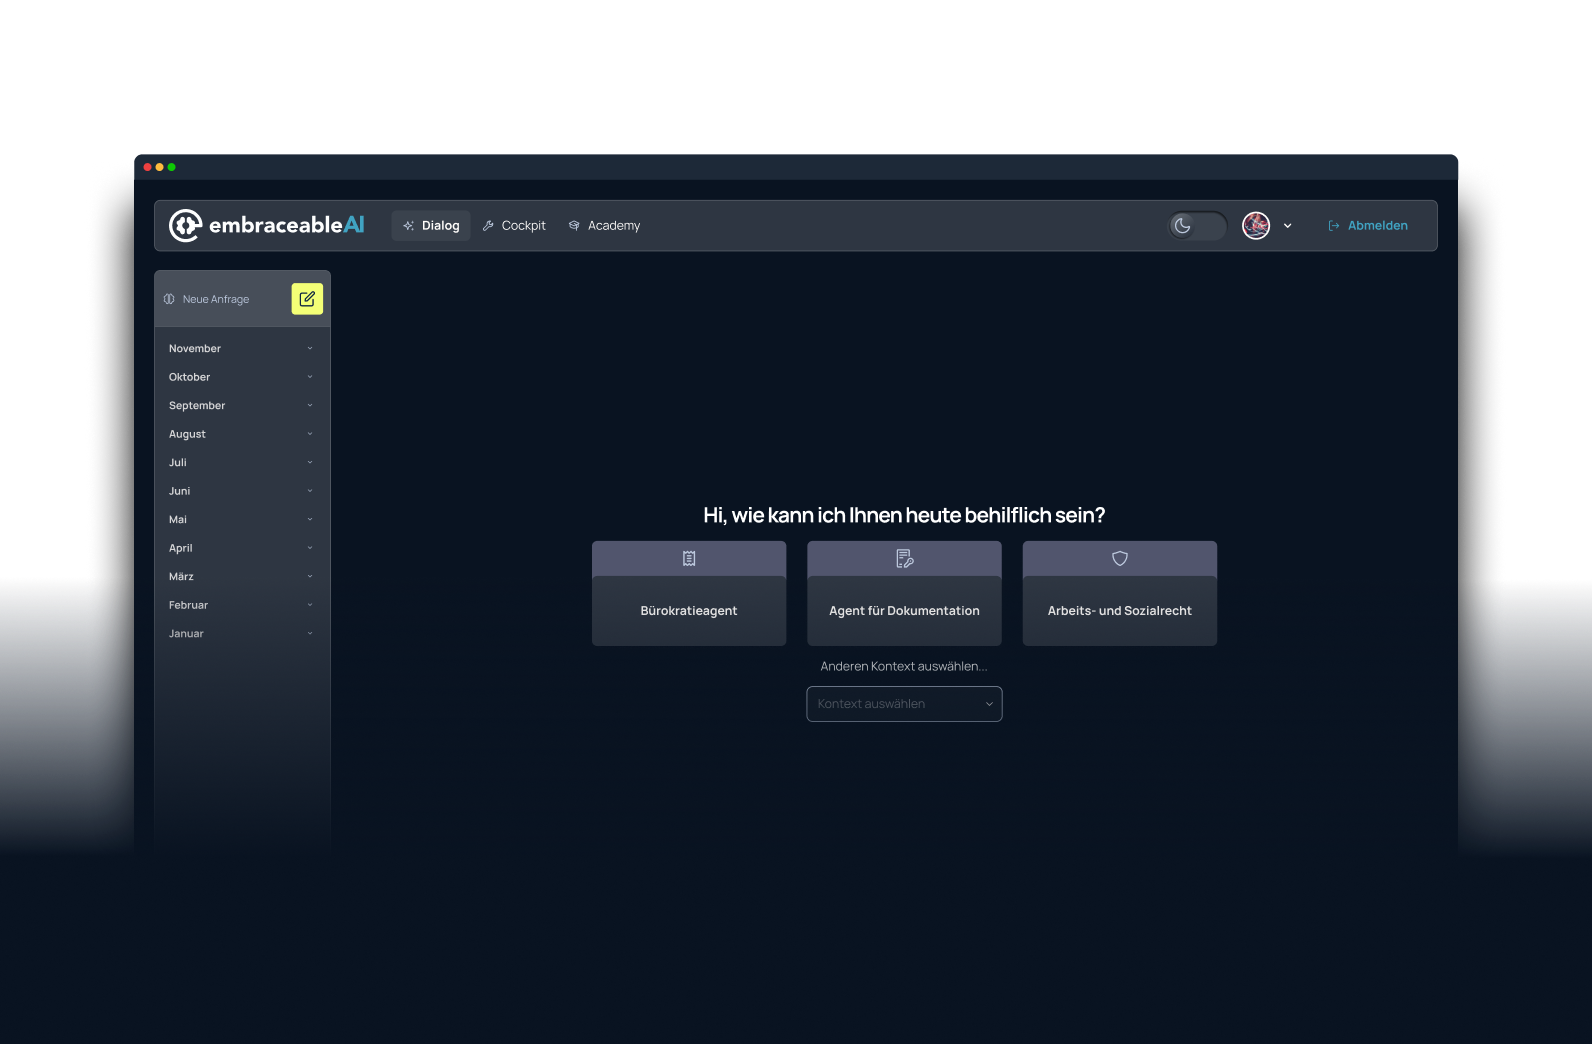Click the info icon beside Neue Anfrage

coord(169,299)
